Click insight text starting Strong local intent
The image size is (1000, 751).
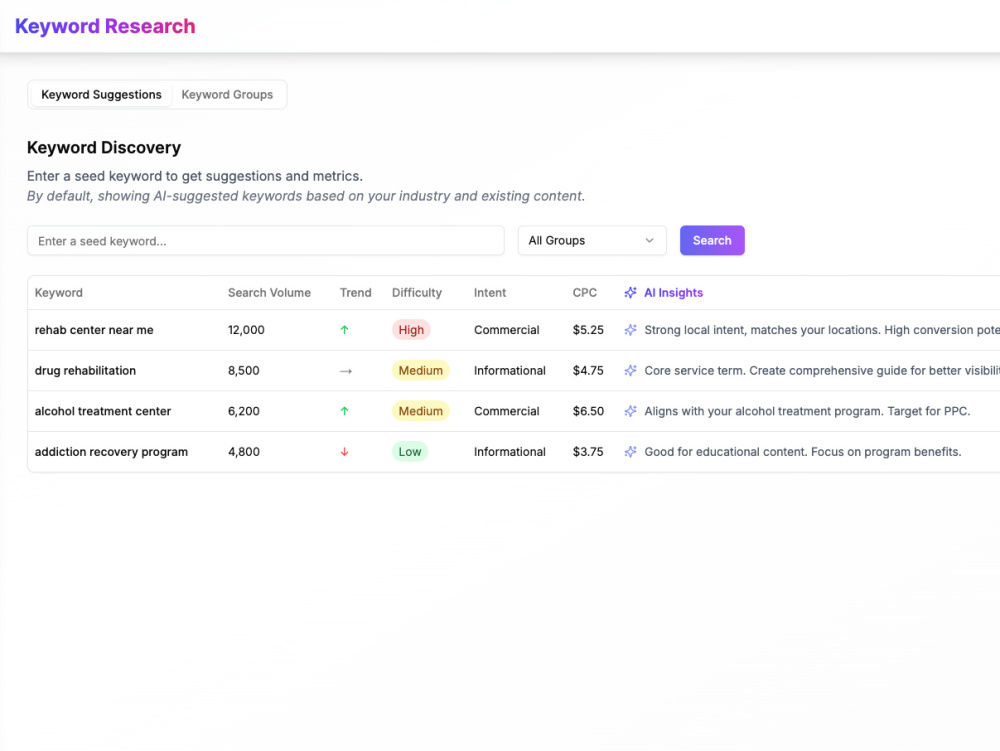pos(822,330)
